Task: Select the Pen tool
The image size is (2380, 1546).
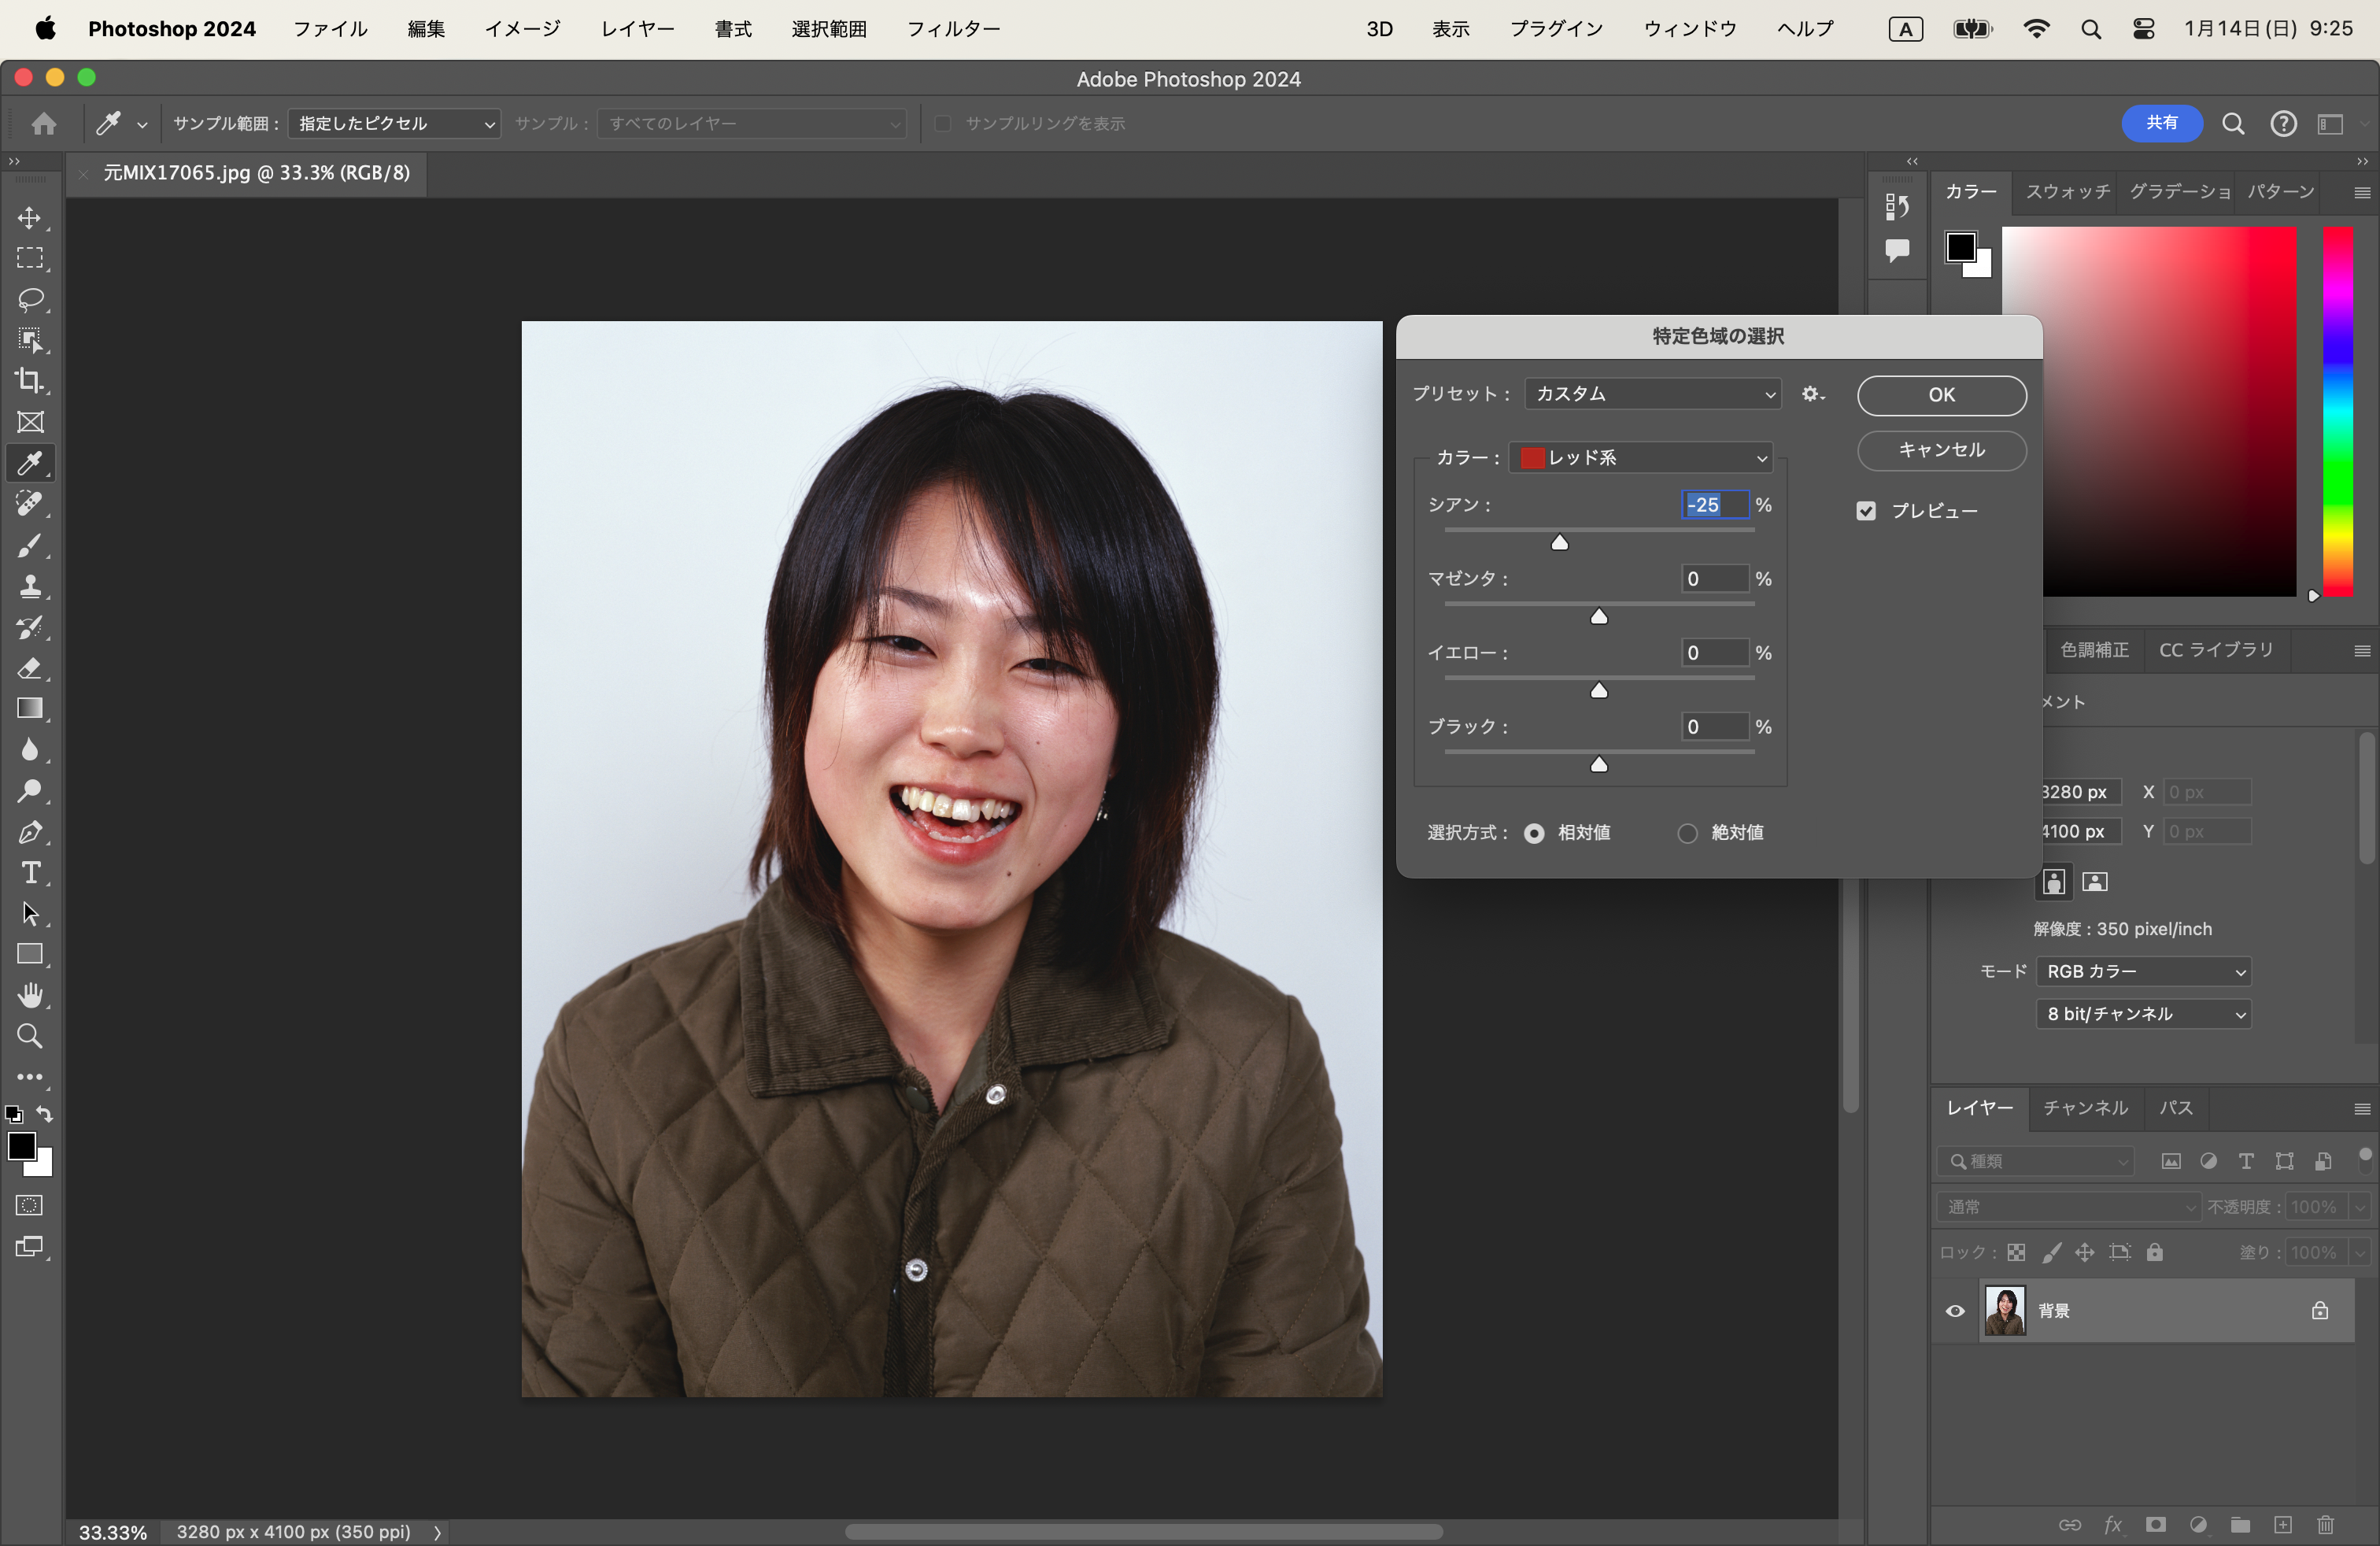Action: tap(30, 832)
